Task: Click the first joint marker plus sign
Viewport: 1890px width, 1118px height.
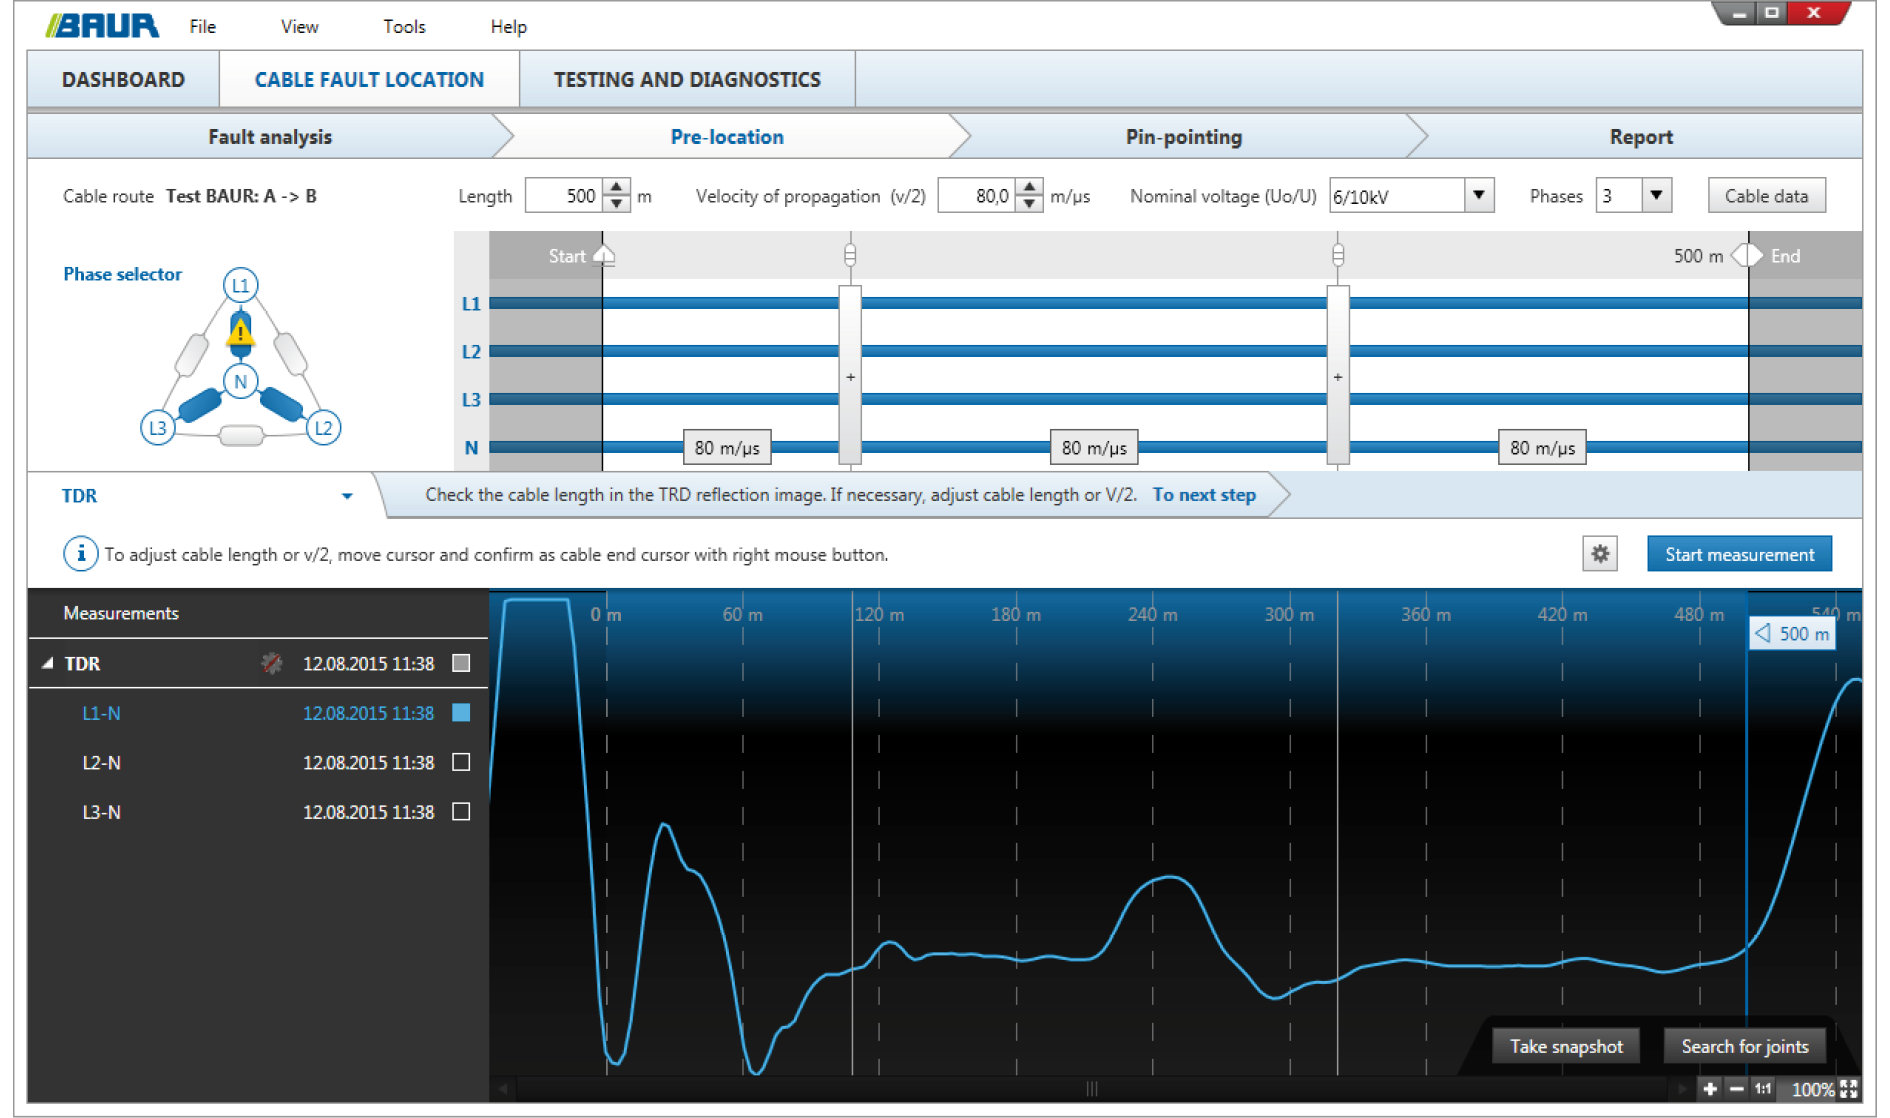Action: [x=850, y=378]
